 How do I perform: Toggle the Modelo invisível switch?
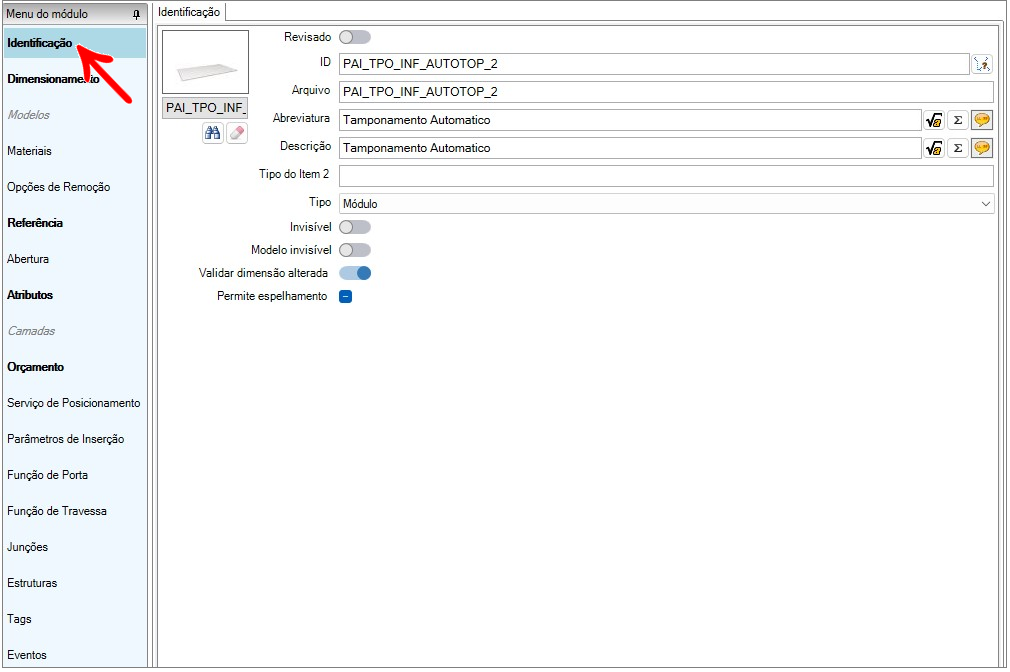pos(355,250)
